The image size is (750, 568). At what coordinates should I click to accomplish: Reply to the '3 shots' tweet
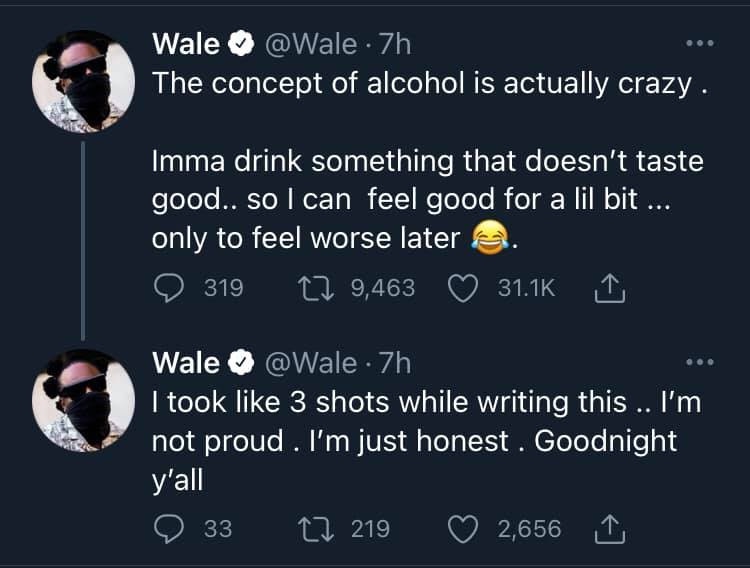pyautogui.click(x=167, y=528)
